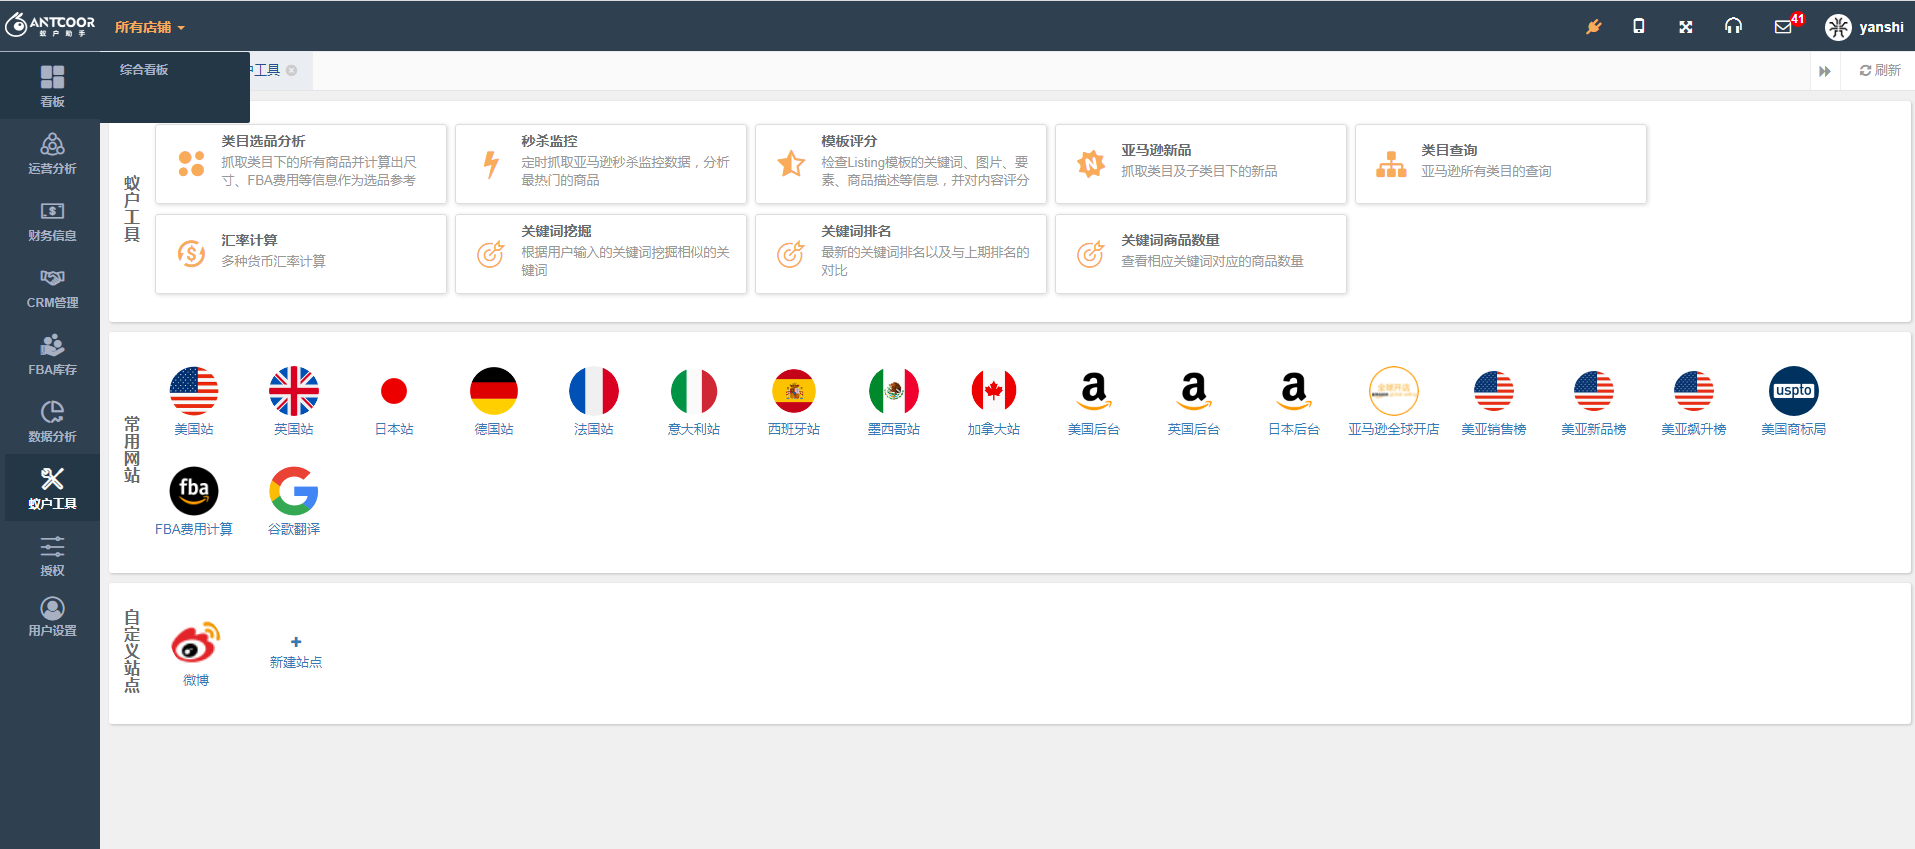
Task: Select 蚁户工具 in the sidebar
Action: [52, 488]
